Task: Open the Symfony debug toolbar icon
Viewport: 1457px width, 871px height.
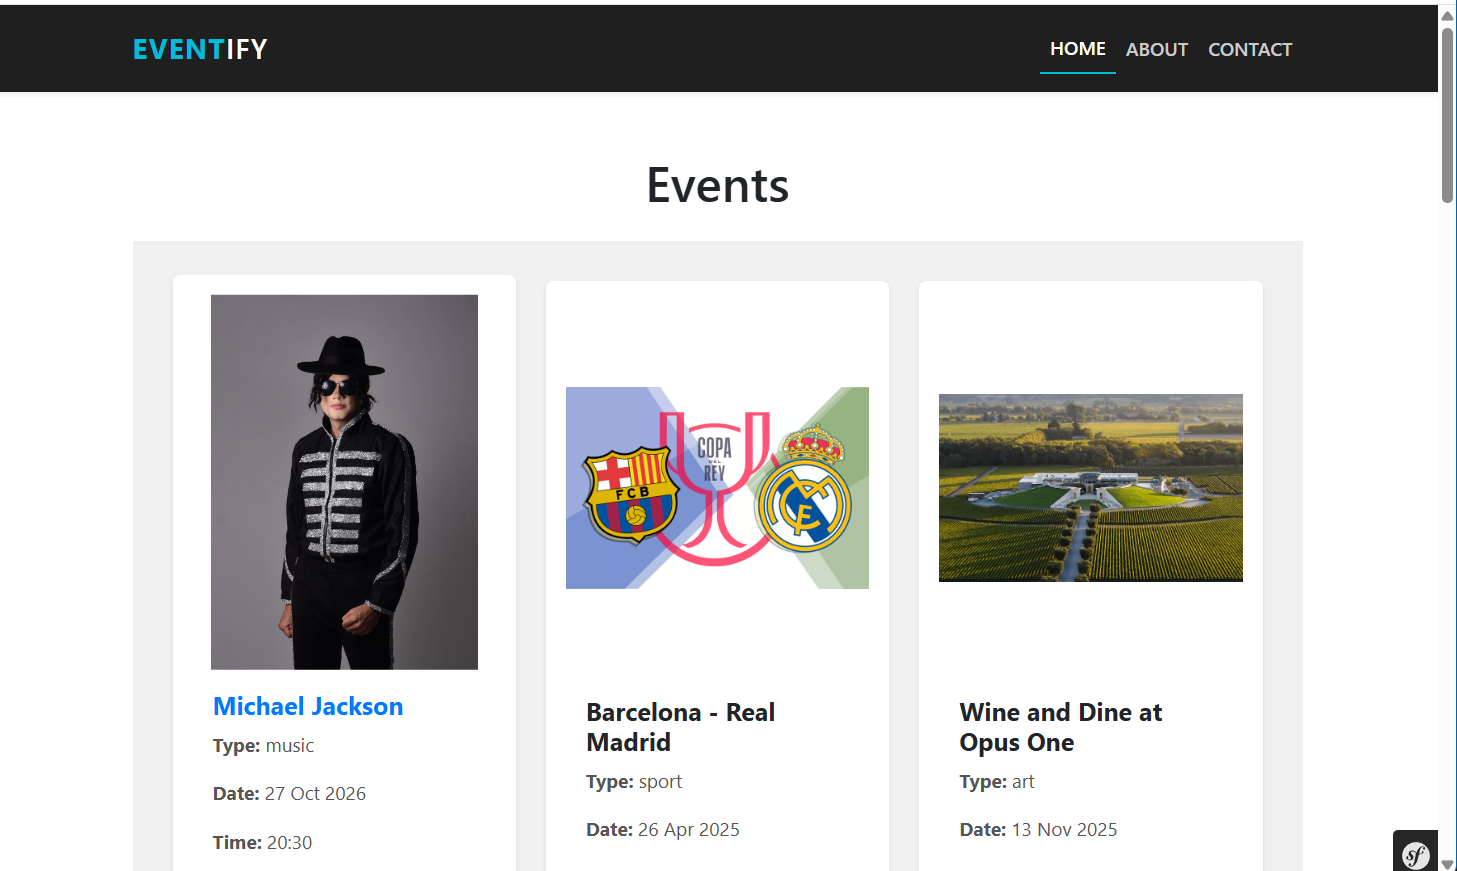Action: tap(1415, 853)
